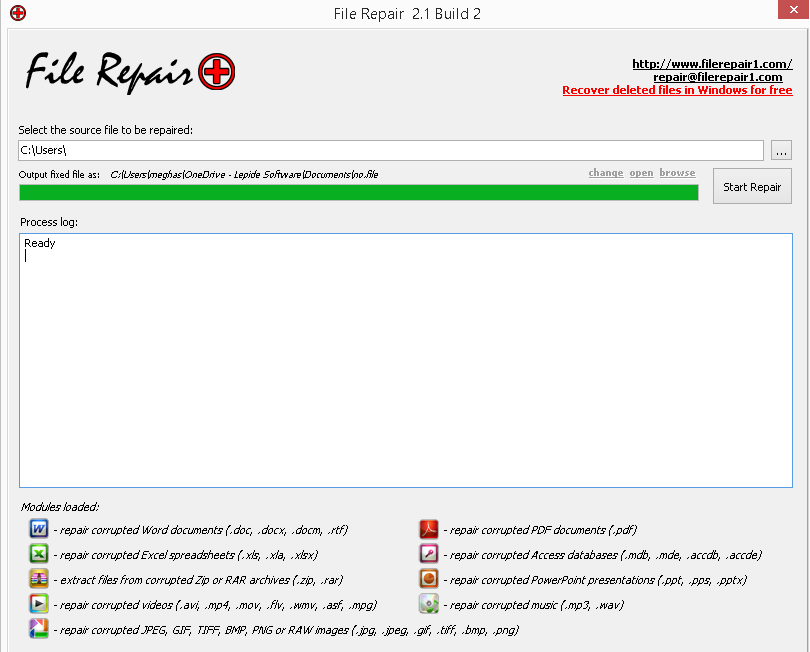
Task: Click 'repair corrupted PowerPoint presentations' text
Action: [598, 580]
